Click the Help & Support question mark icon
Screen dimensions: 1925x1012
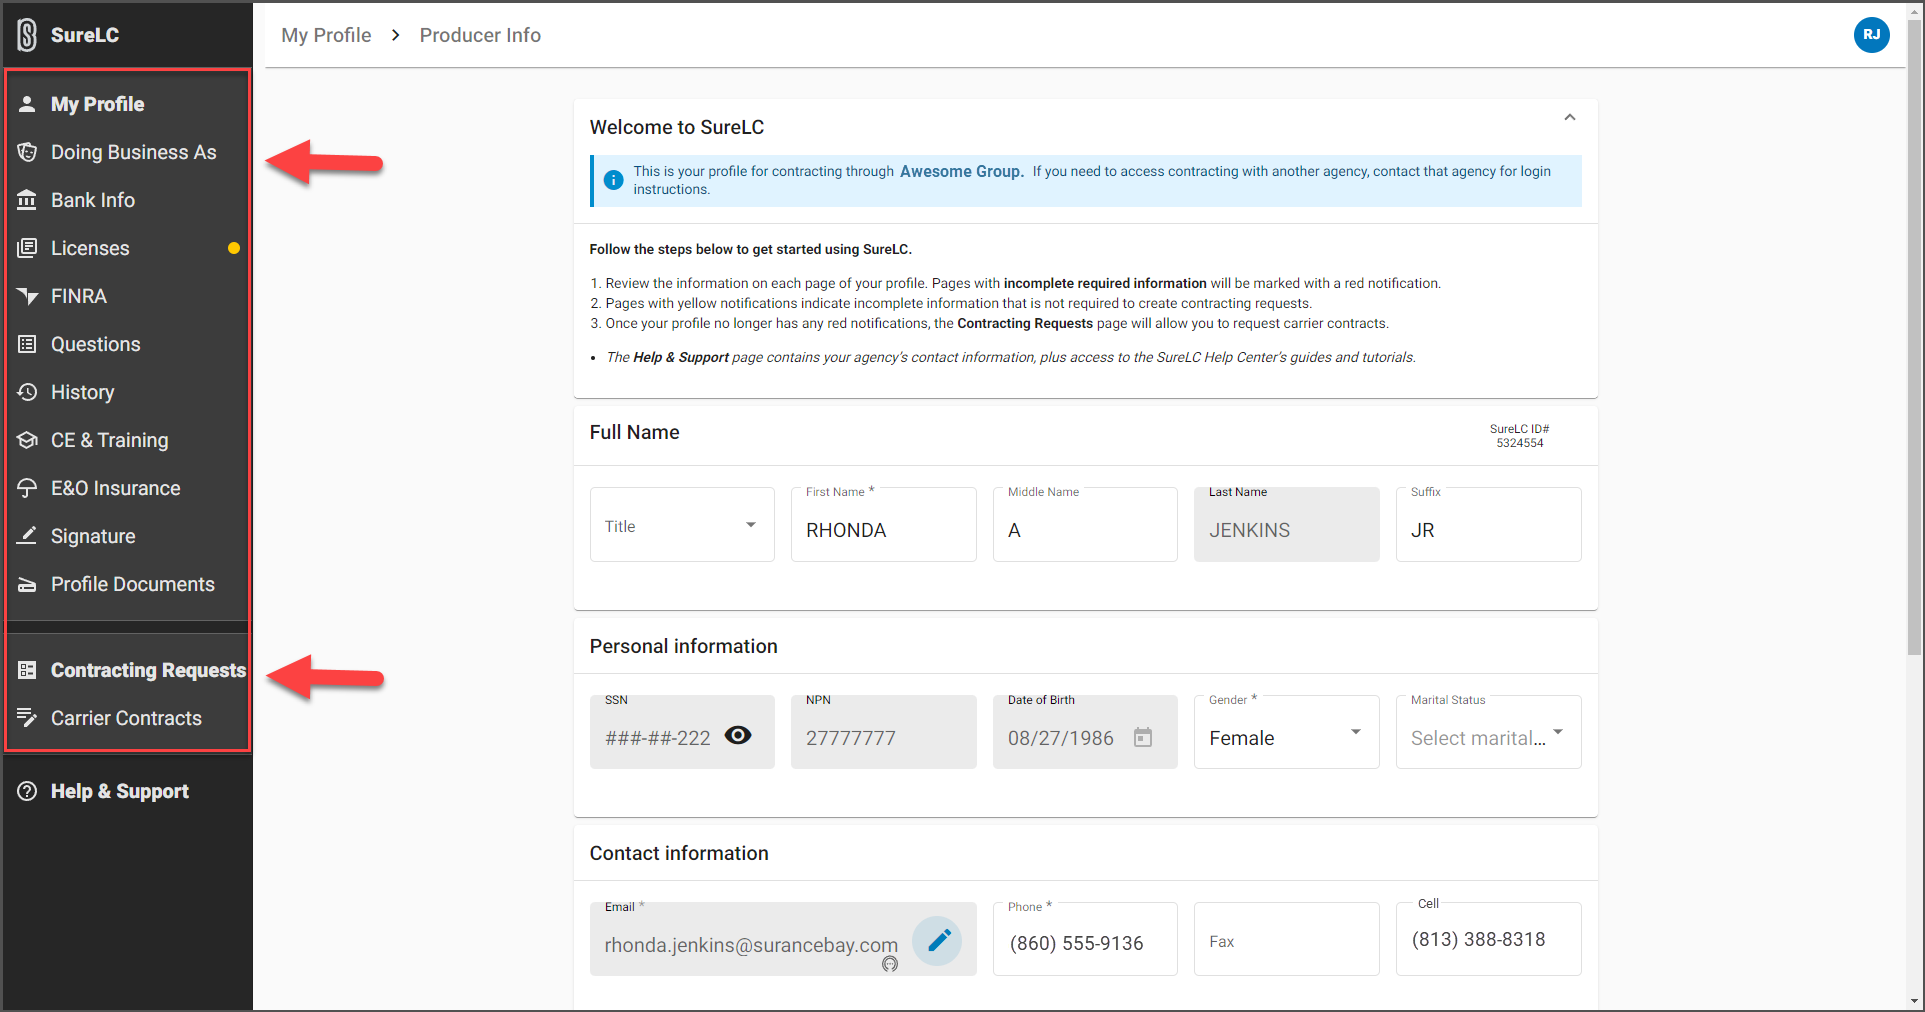point(27,791)
